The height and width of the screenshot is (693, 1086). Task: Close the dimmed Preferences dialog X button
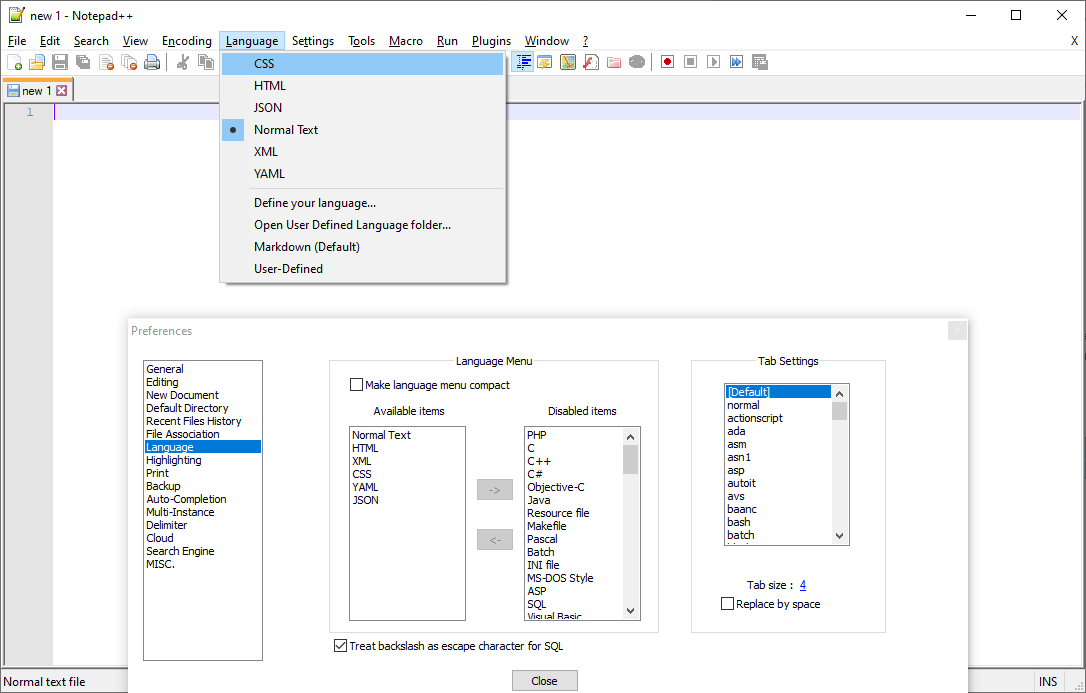tap(957, 331)
